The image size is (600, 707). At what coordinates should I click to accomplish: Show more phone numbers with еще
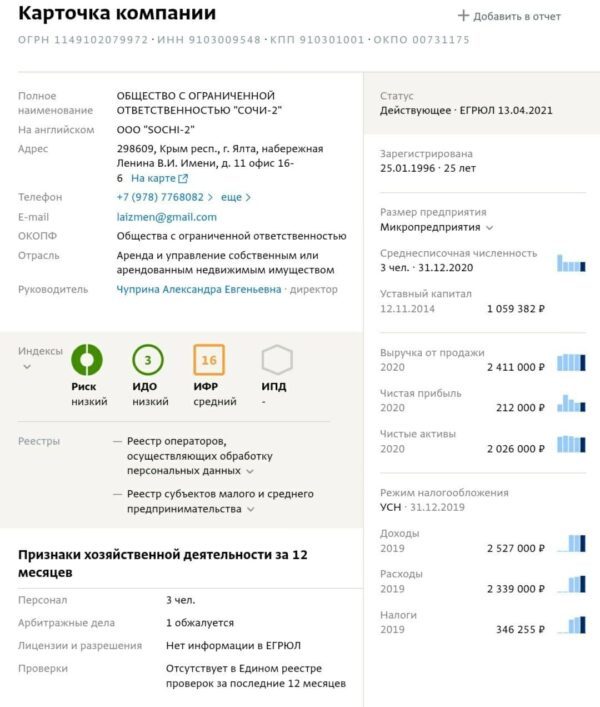coord(236,197)
